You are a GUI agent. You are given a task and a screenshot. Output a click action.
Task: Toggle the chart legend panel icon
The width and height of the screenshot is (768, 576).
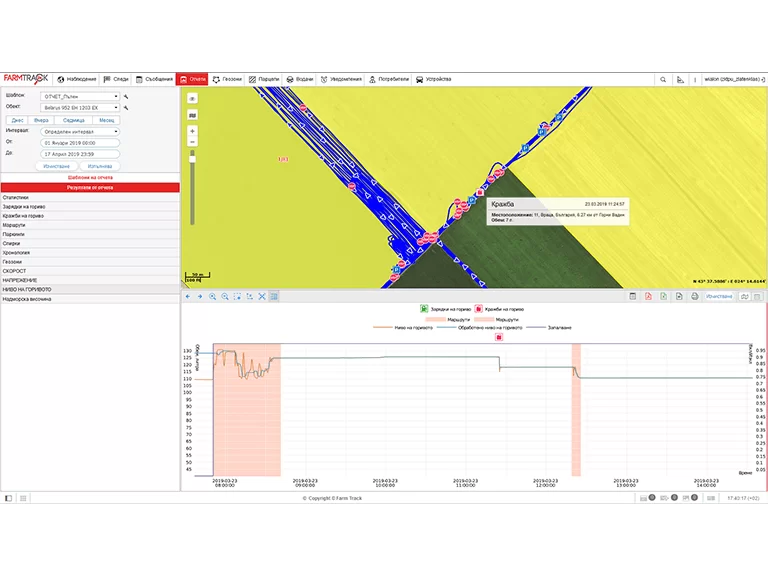274,296
